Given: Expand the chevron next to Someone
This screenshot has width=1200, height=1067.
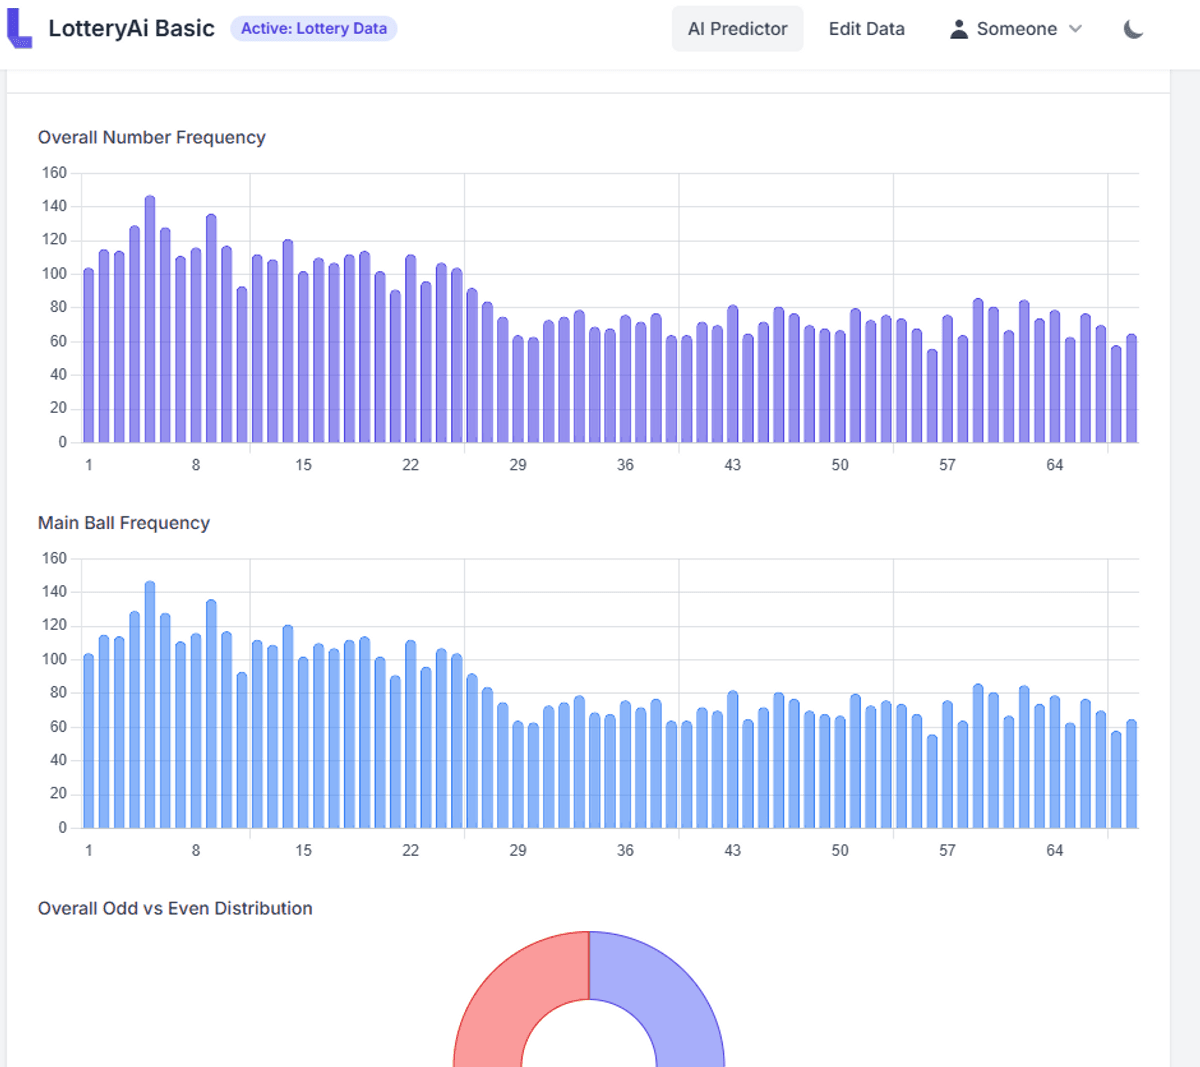Looking at the screenshot, I should (x=1076, y=29).
